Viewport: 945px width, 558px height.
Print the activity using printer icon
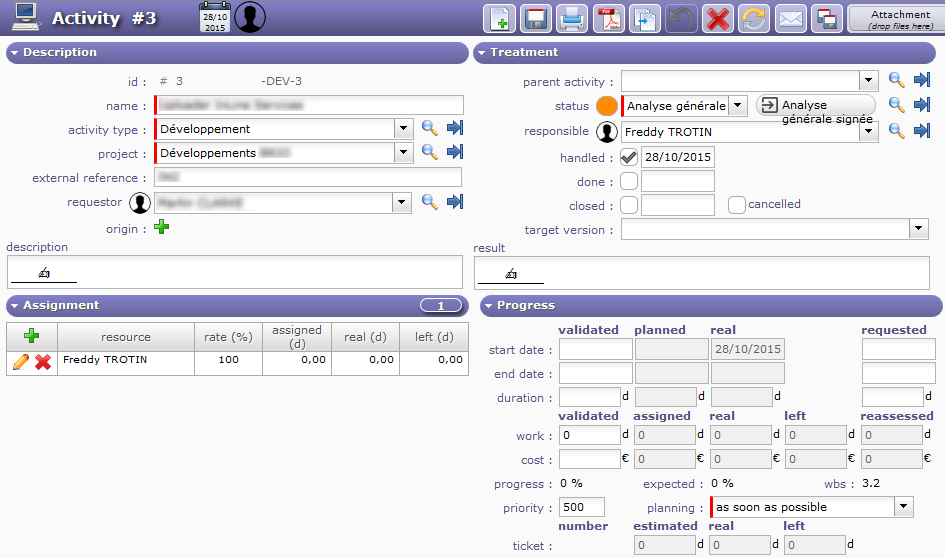pos(571,19)
